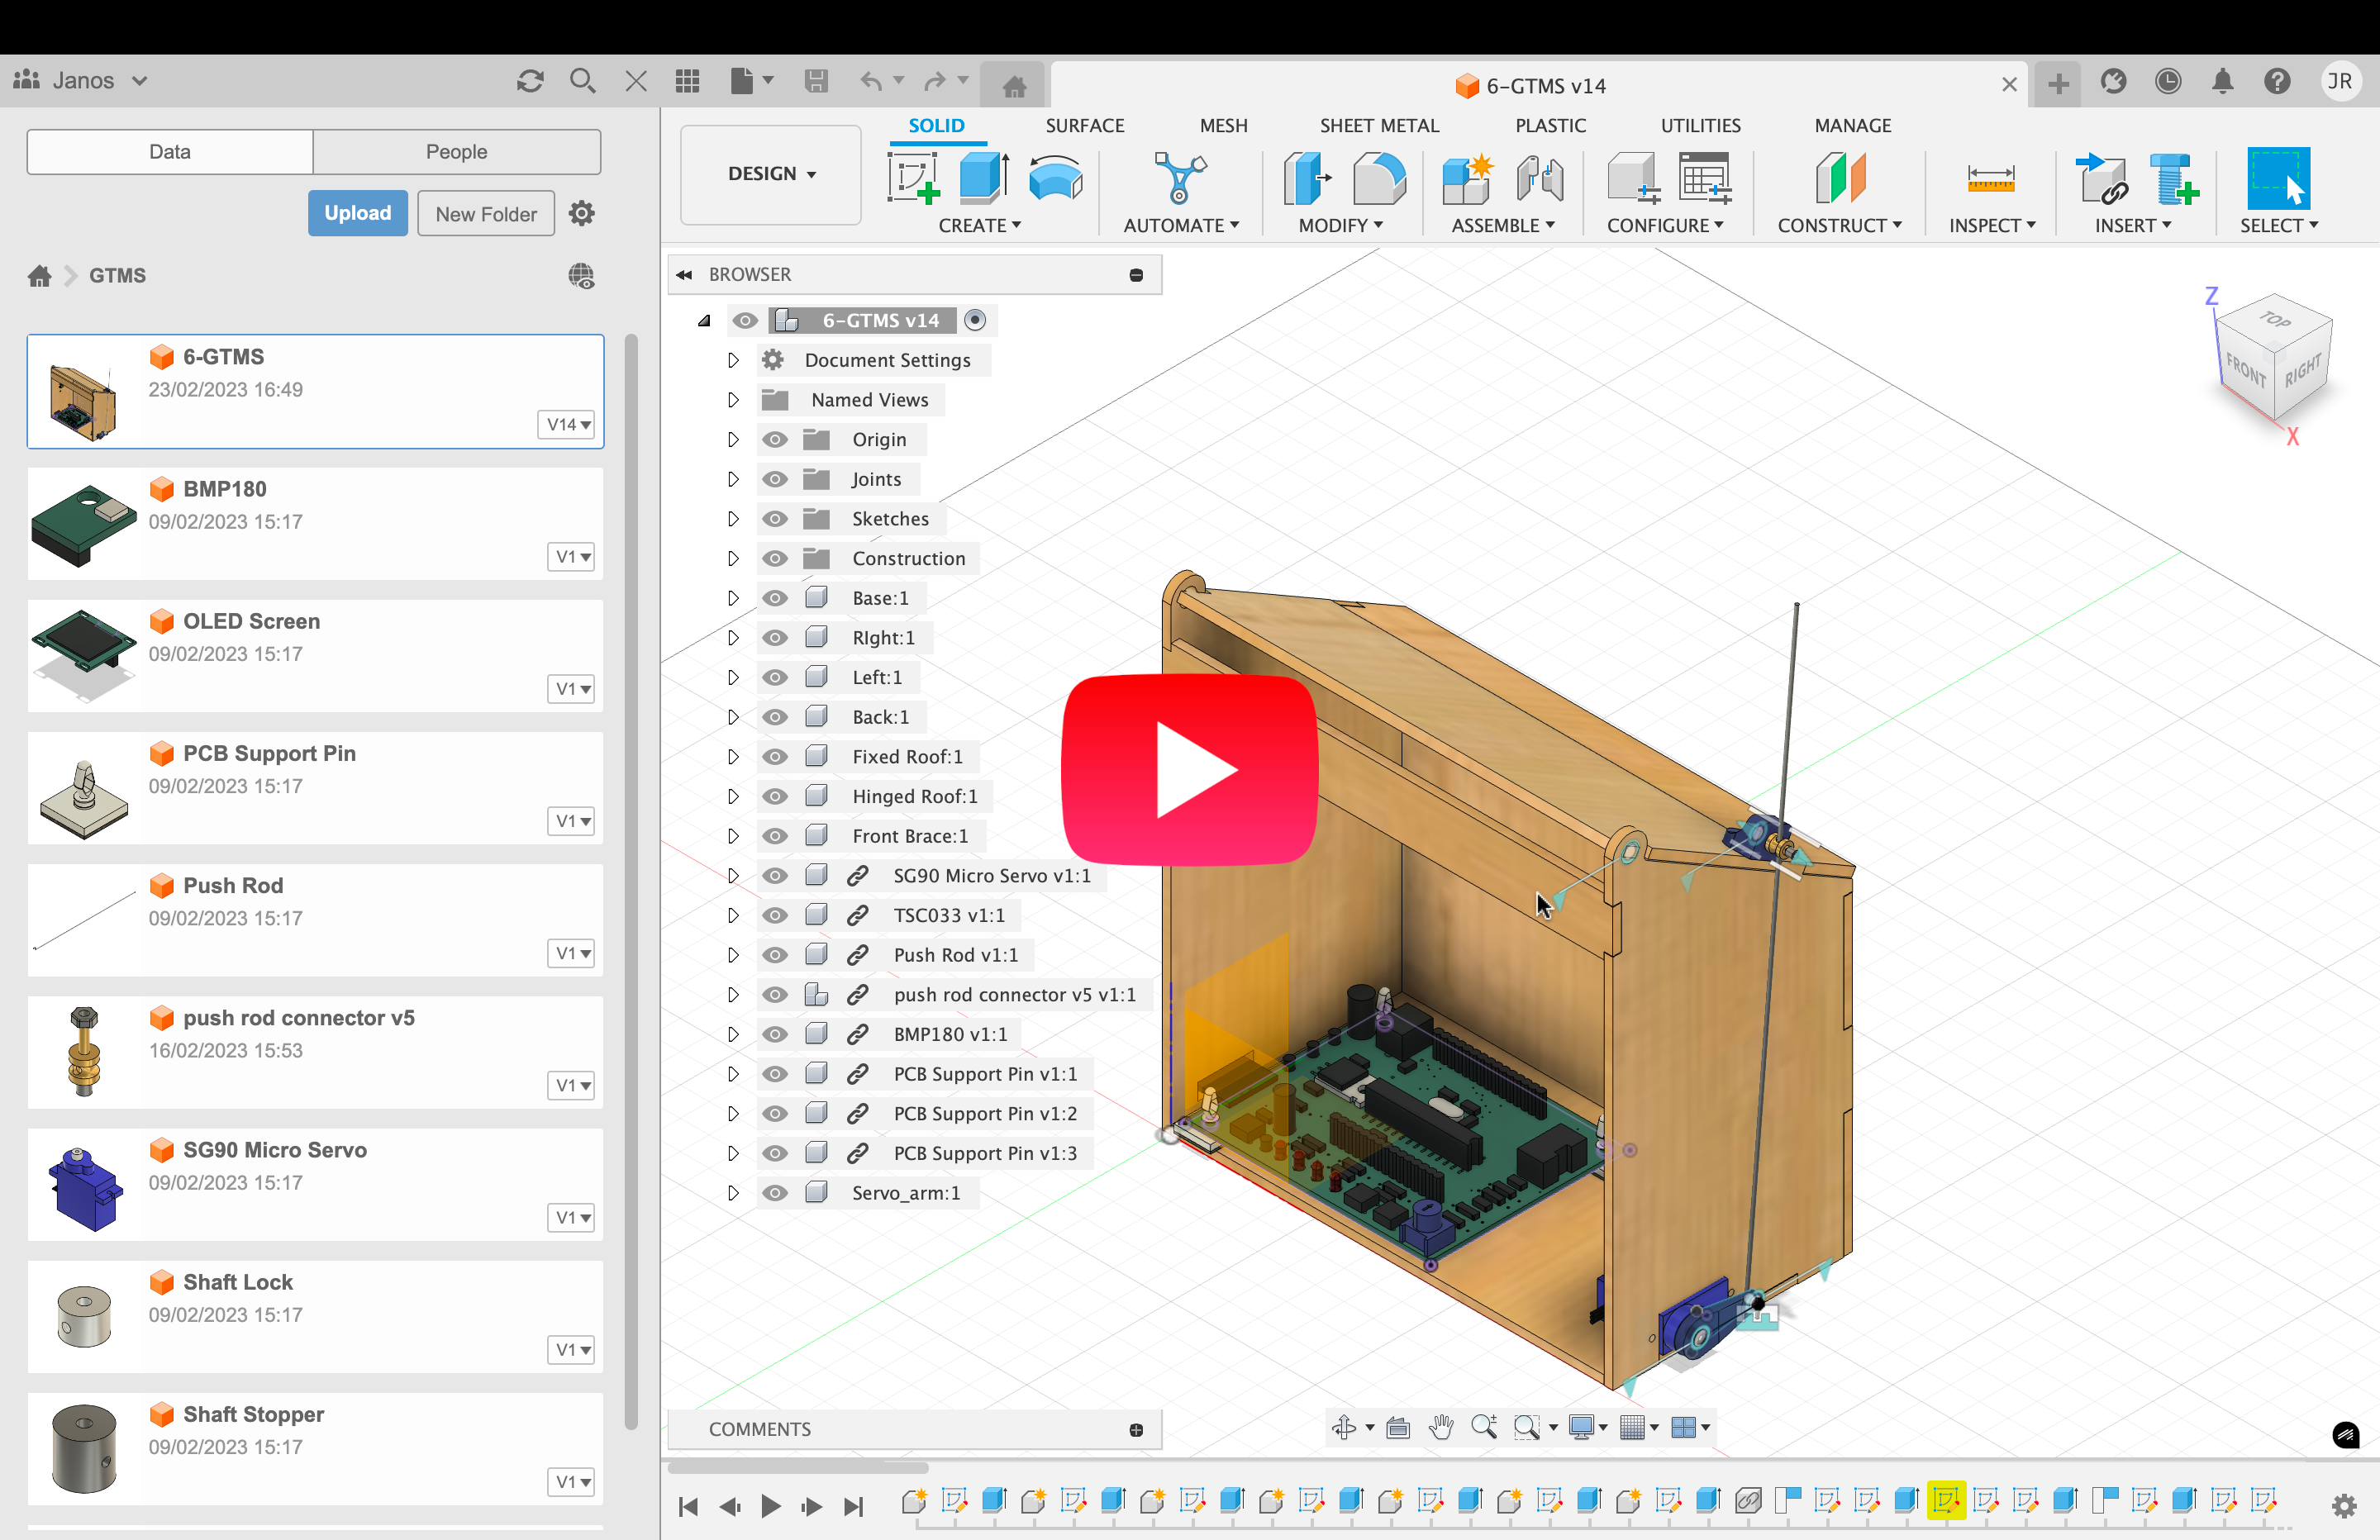Select the Measure tool in Inspect
The width and height of the screenshot is (2380, 1540).
coord(1990,178)
